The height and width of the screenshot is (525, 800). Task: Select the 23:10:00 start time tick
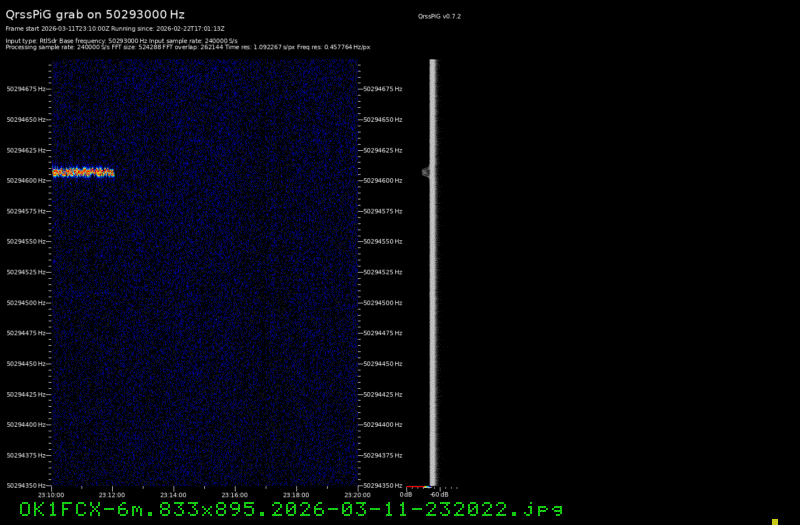[51, 494]
